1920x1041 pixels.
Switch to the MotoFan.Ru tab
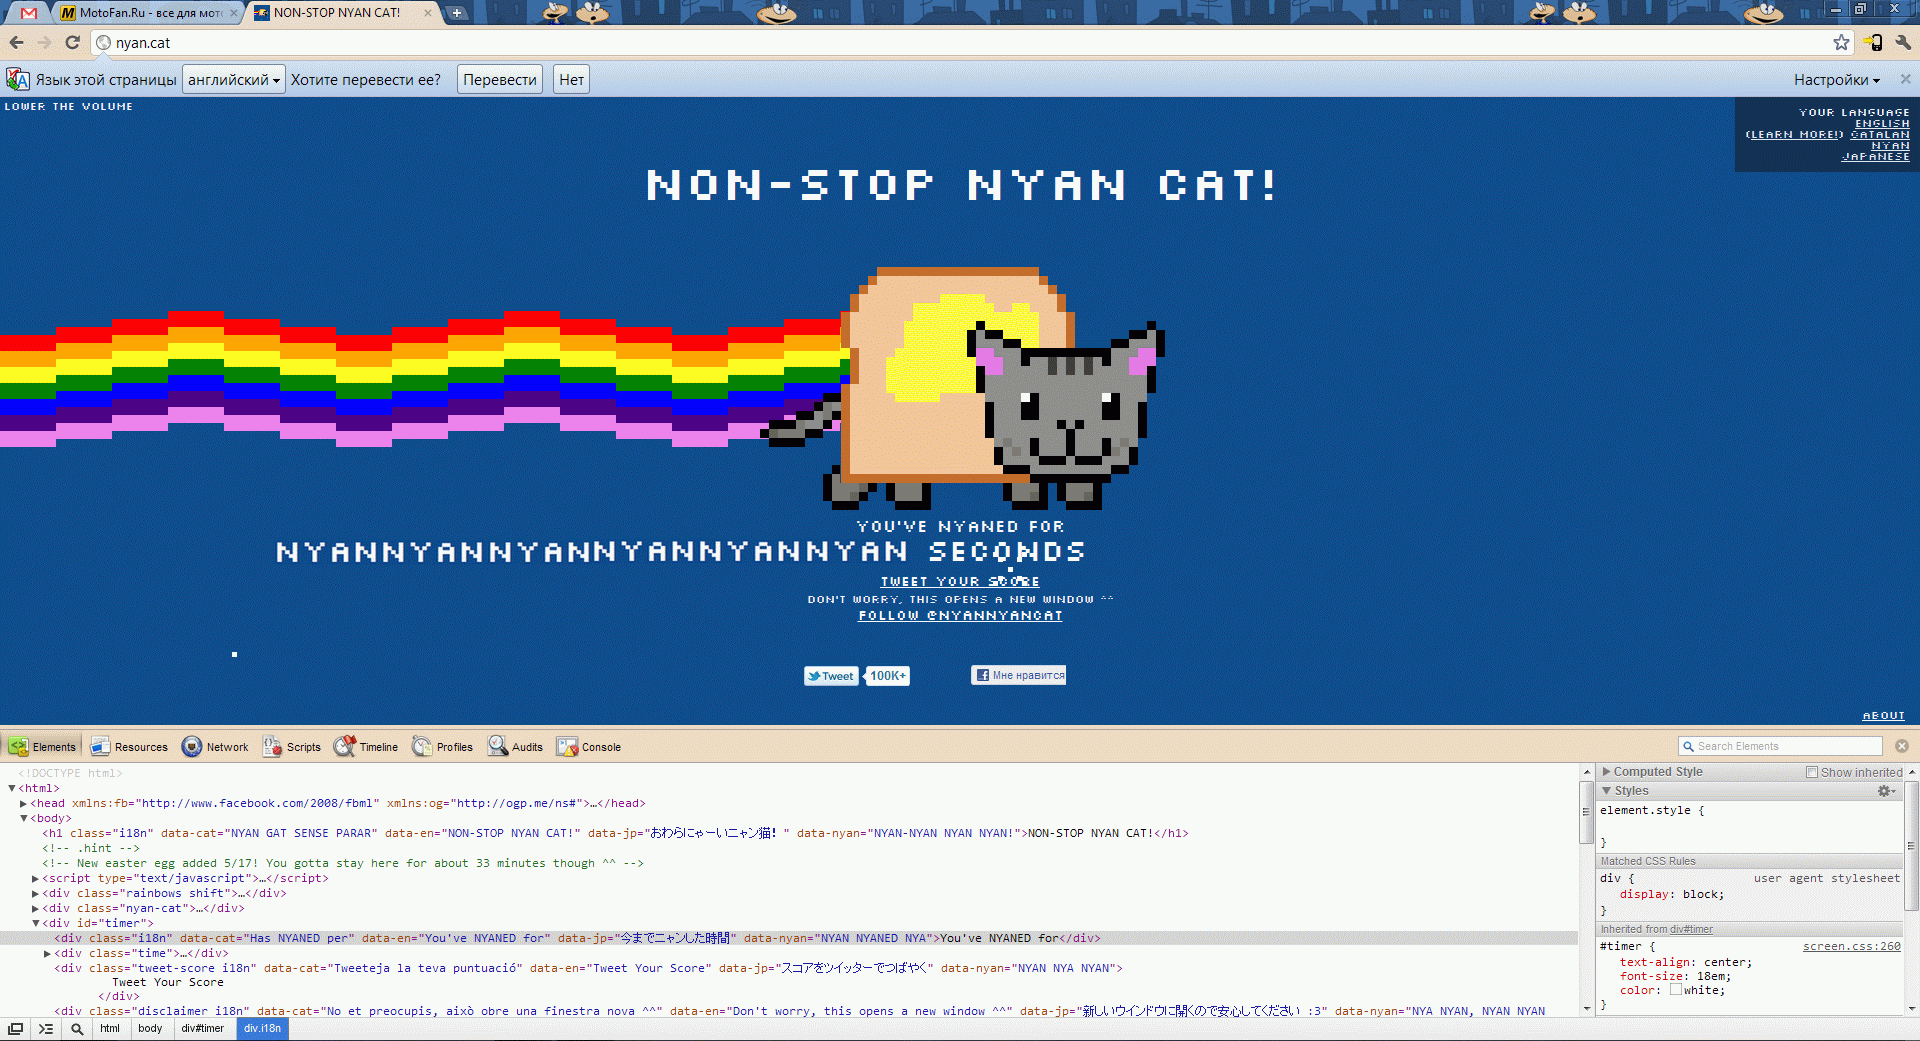click(x=145, y=13)
